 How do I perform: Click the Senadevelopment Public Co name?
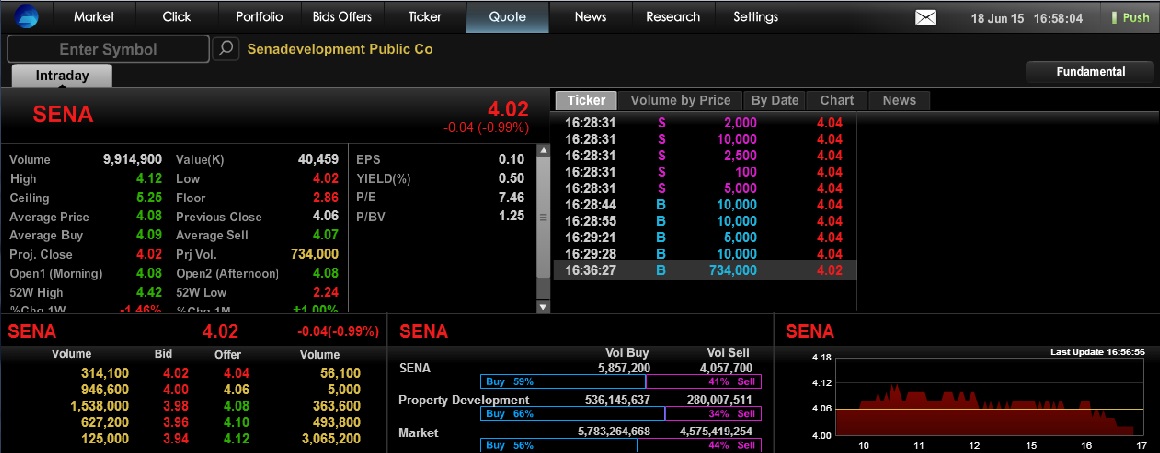click(x=340, y=50)
